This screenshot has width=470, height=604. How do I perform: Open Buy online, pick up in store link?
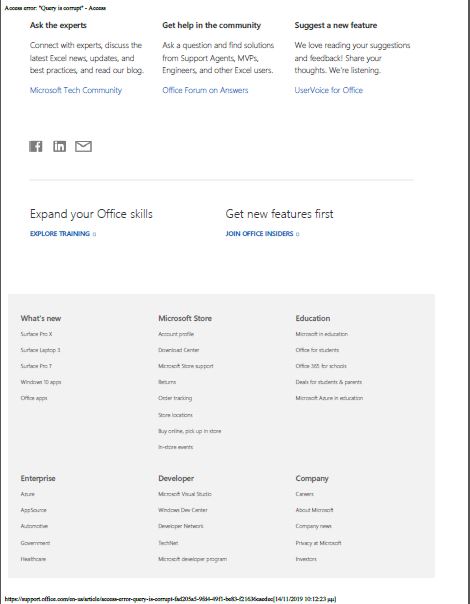point(190,431)
